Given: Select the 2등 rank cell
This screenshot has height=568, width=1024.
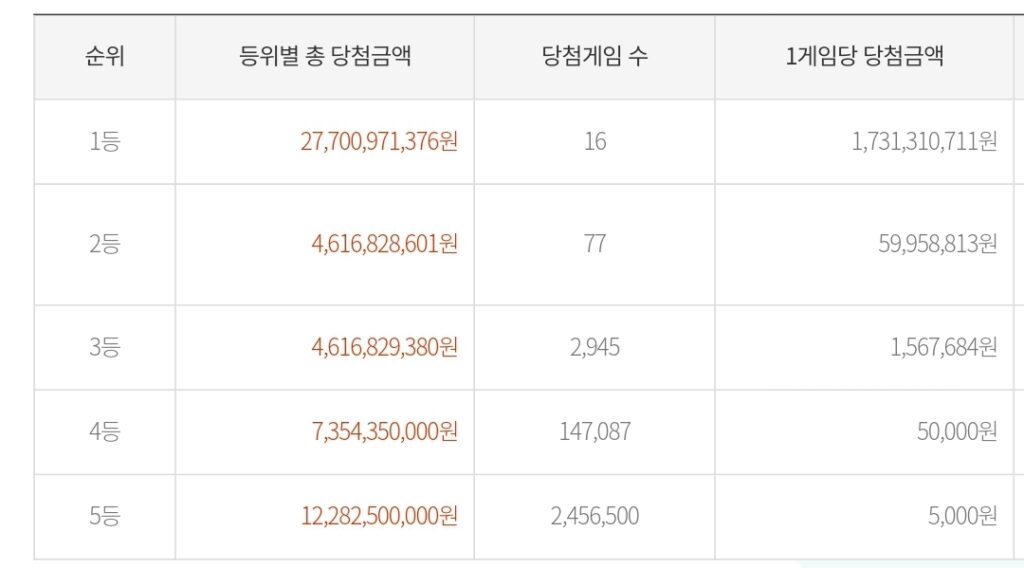Looking at the screenshot, I should point(104,244).
